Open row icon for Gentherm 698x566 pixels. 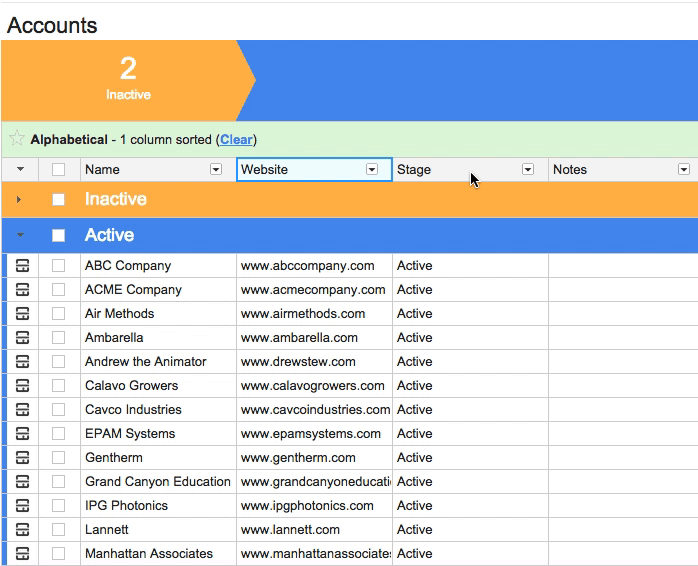[x=22, y=458]
